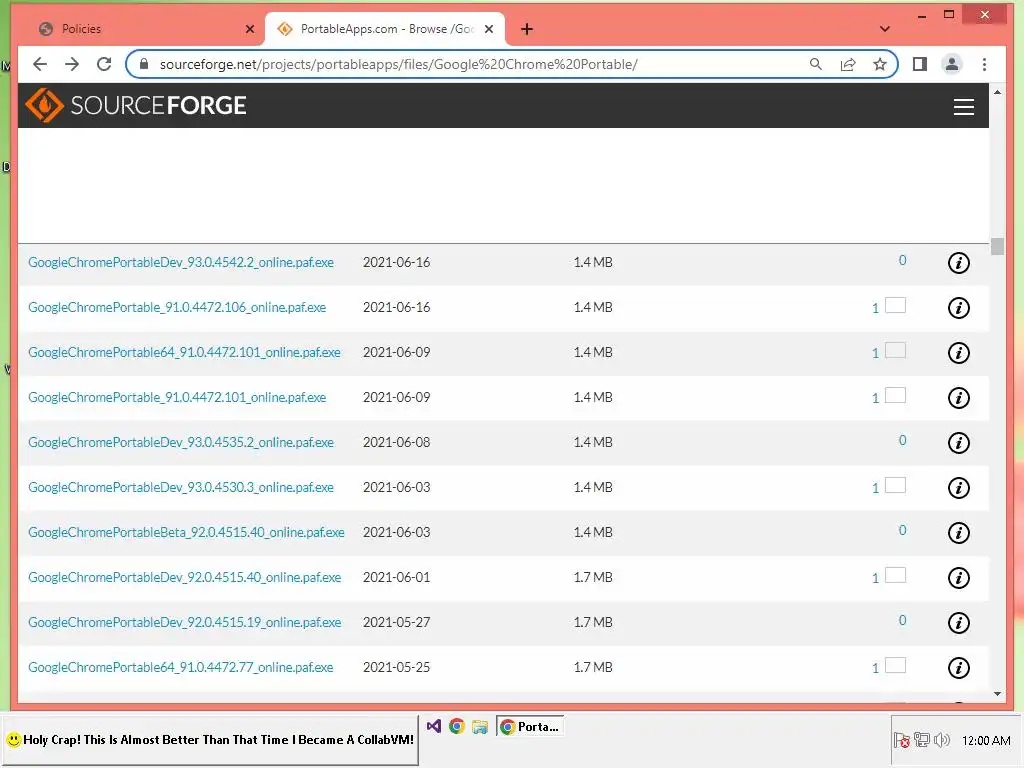Show info for GoogleChromePortable_91.0.4472.101 file
Image resolution: width=1024 pixels, height=768 pixels.
(x=958, y=398)
